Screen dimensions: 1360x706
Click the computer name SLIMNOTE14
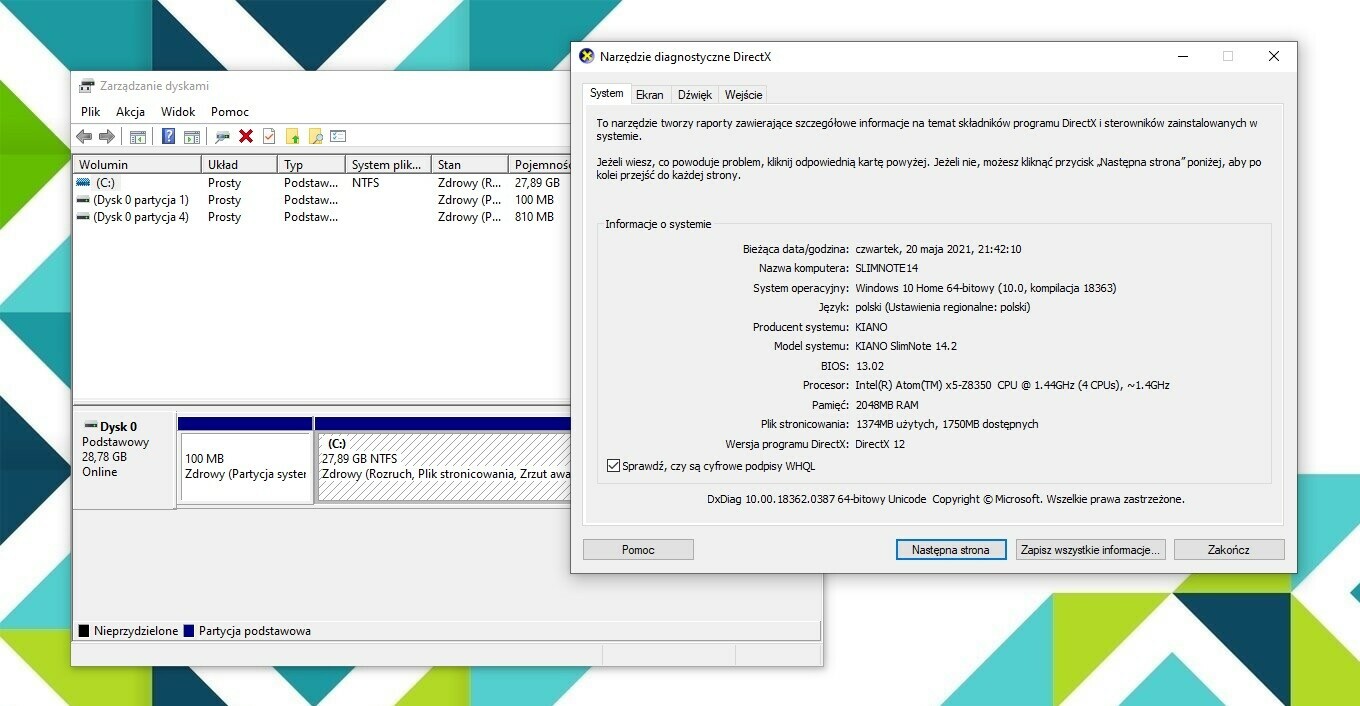(887, 268)
